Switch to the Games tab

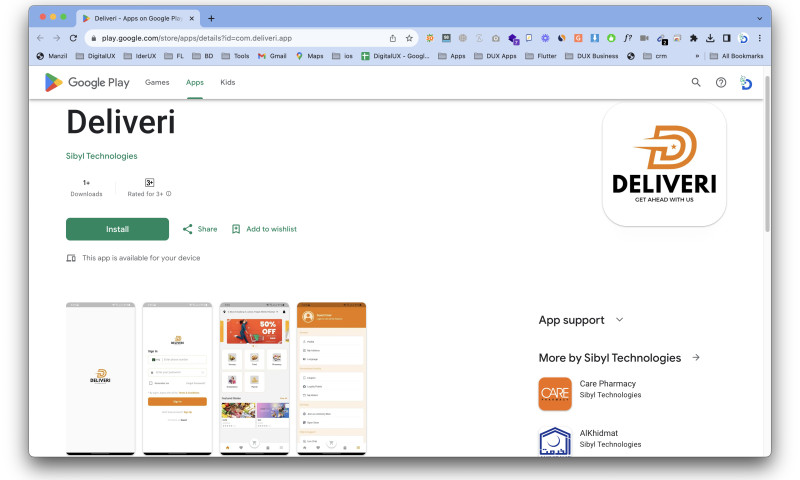[157, 82]
